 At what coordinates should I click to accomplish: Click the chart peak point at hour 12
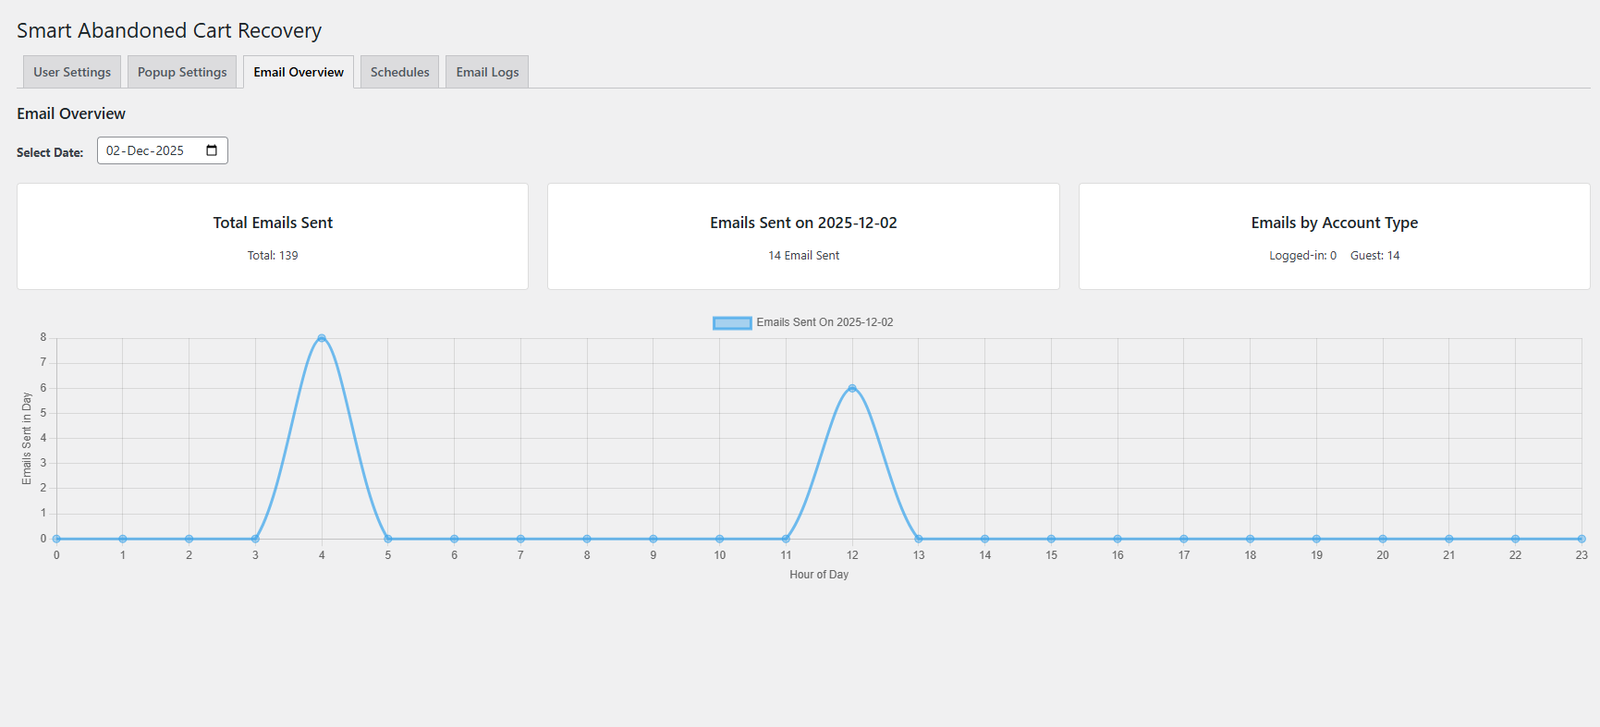click(852, 388)
